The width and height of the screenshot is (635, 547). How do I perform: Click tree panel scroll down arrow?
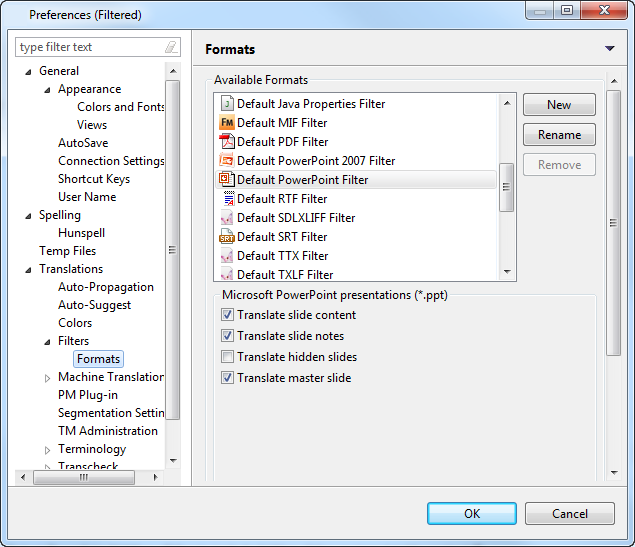click(173, 461)
